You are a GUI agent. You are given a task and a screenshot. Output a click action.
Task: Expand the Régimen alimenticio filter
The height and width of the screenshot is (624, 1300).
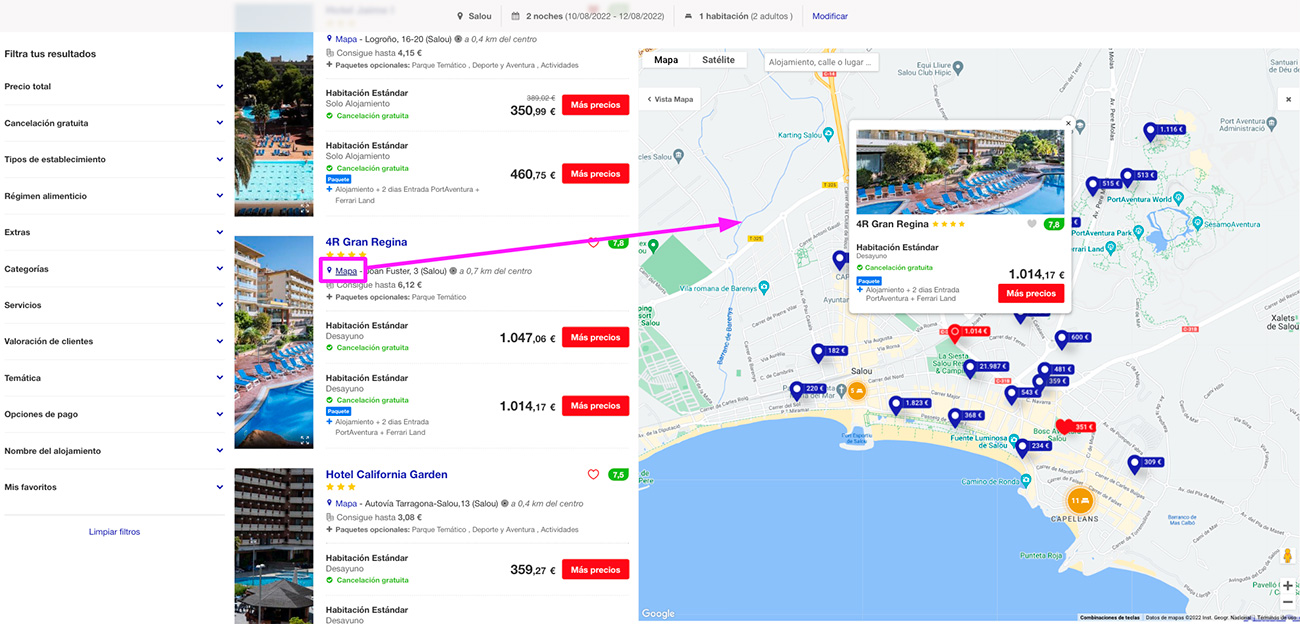tap(113, 196)
